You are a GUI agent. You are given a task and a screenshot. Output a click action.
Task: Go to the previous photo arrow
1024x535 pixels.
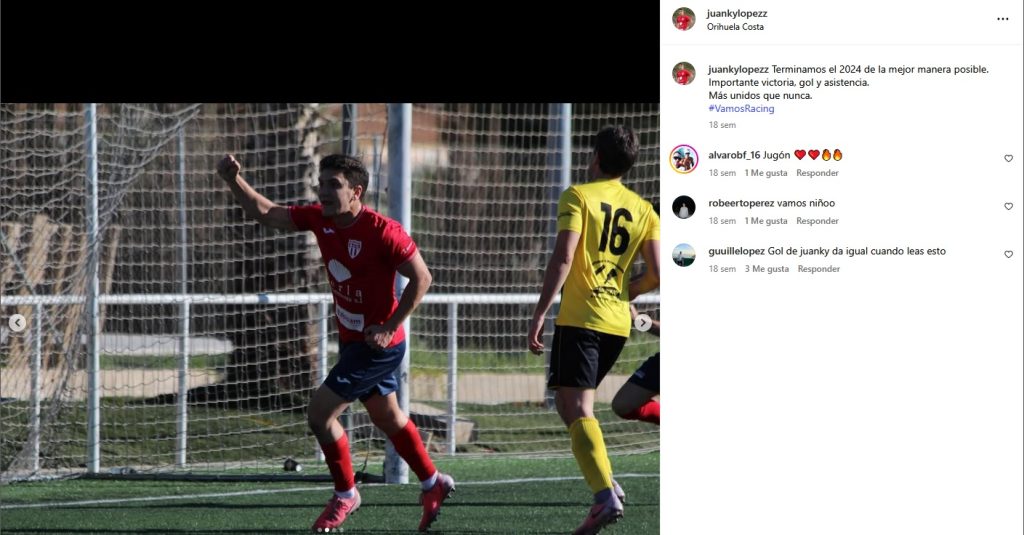click(x=17, y=323)
